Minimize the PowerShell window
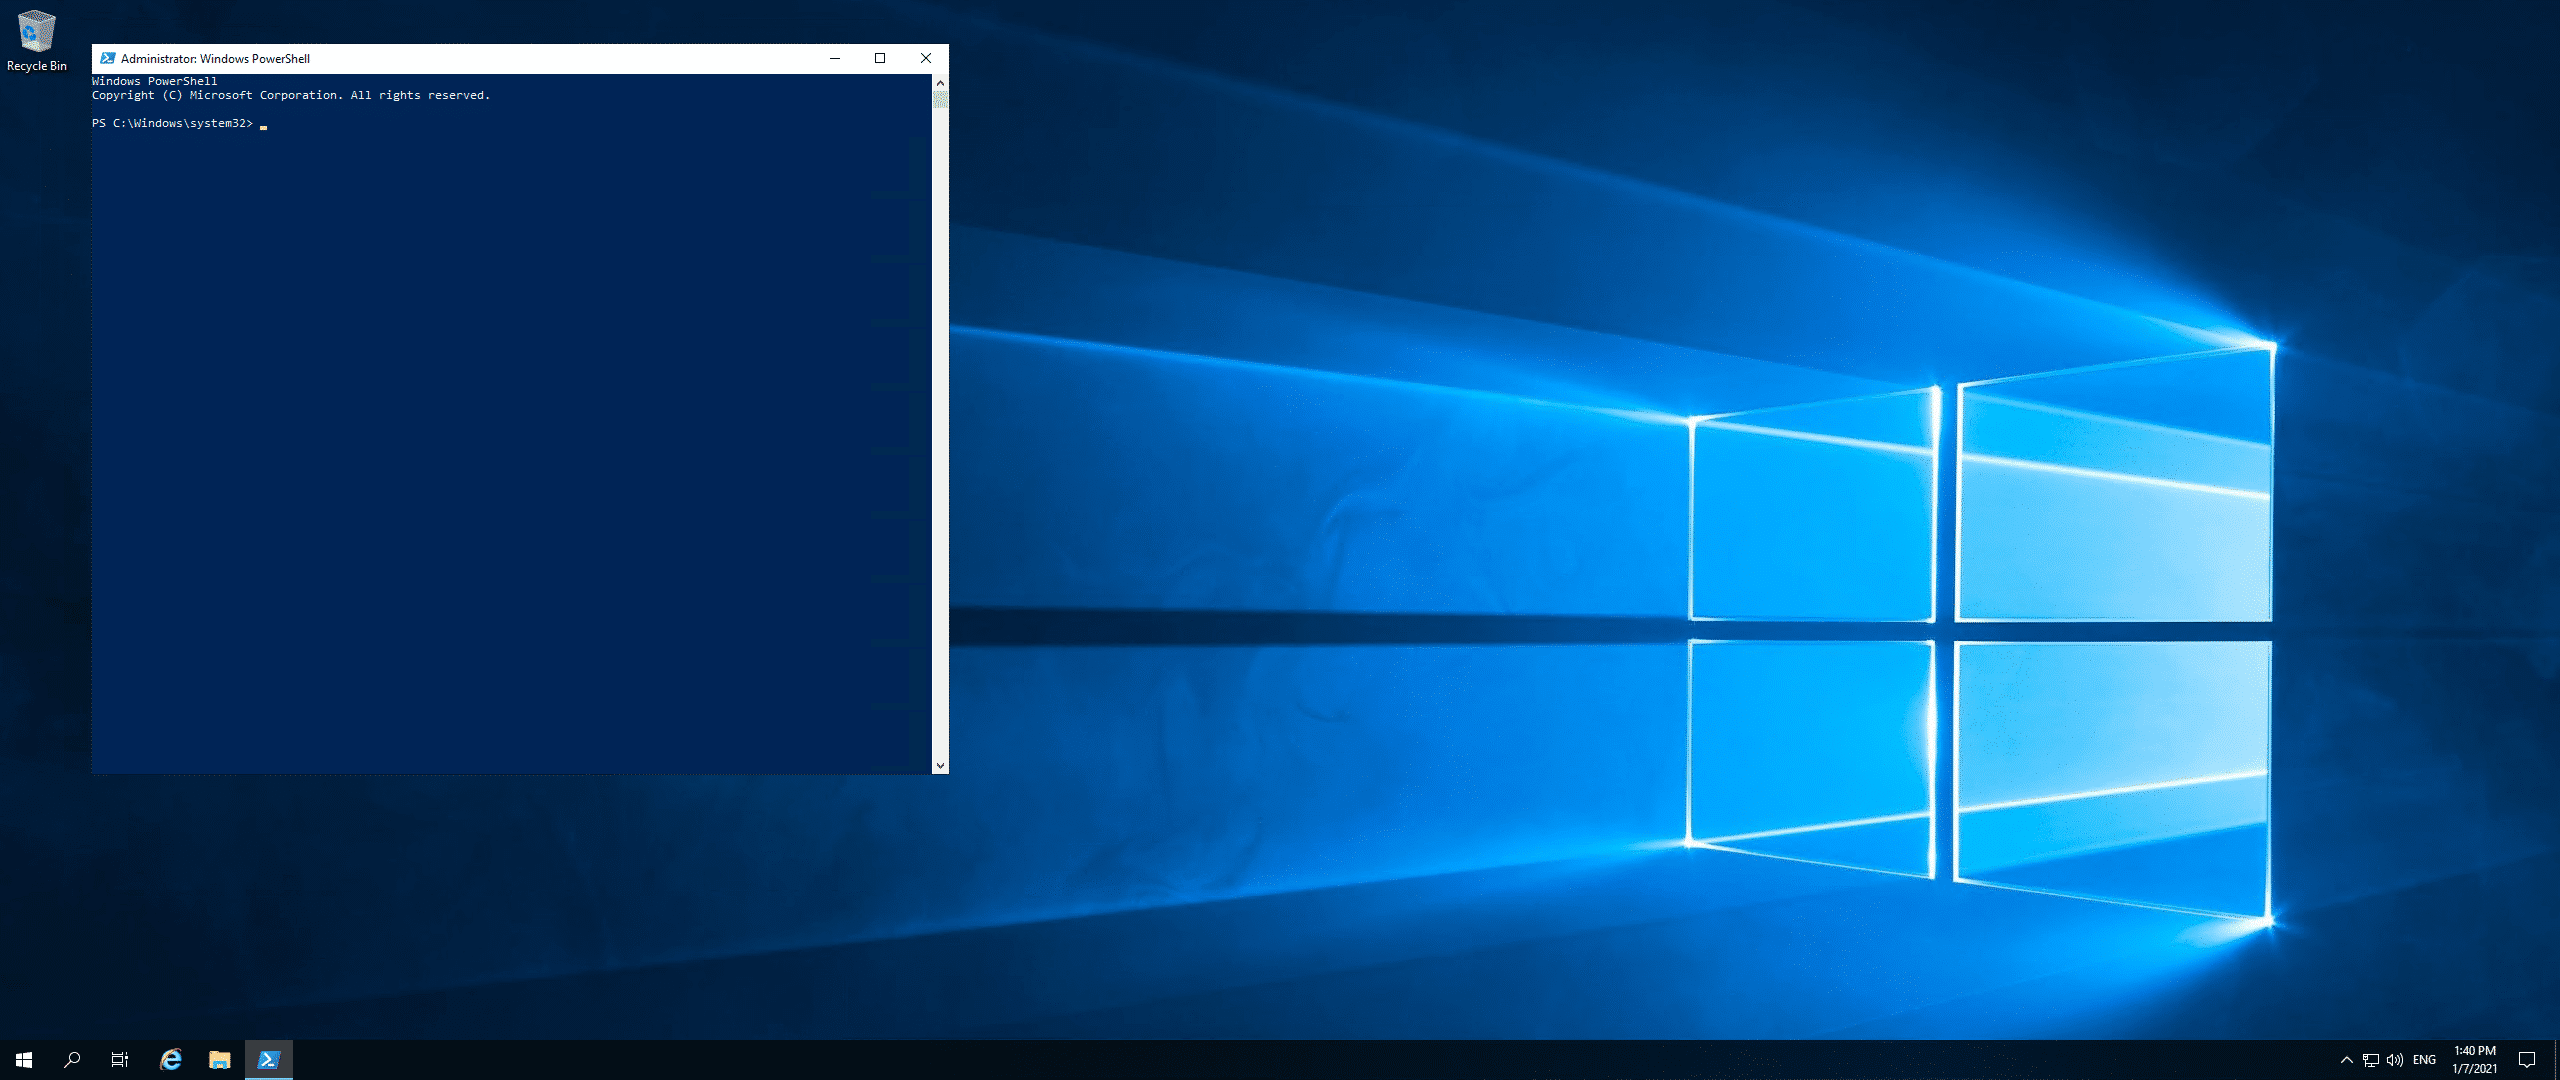2560x1080 pixels. 835,58
